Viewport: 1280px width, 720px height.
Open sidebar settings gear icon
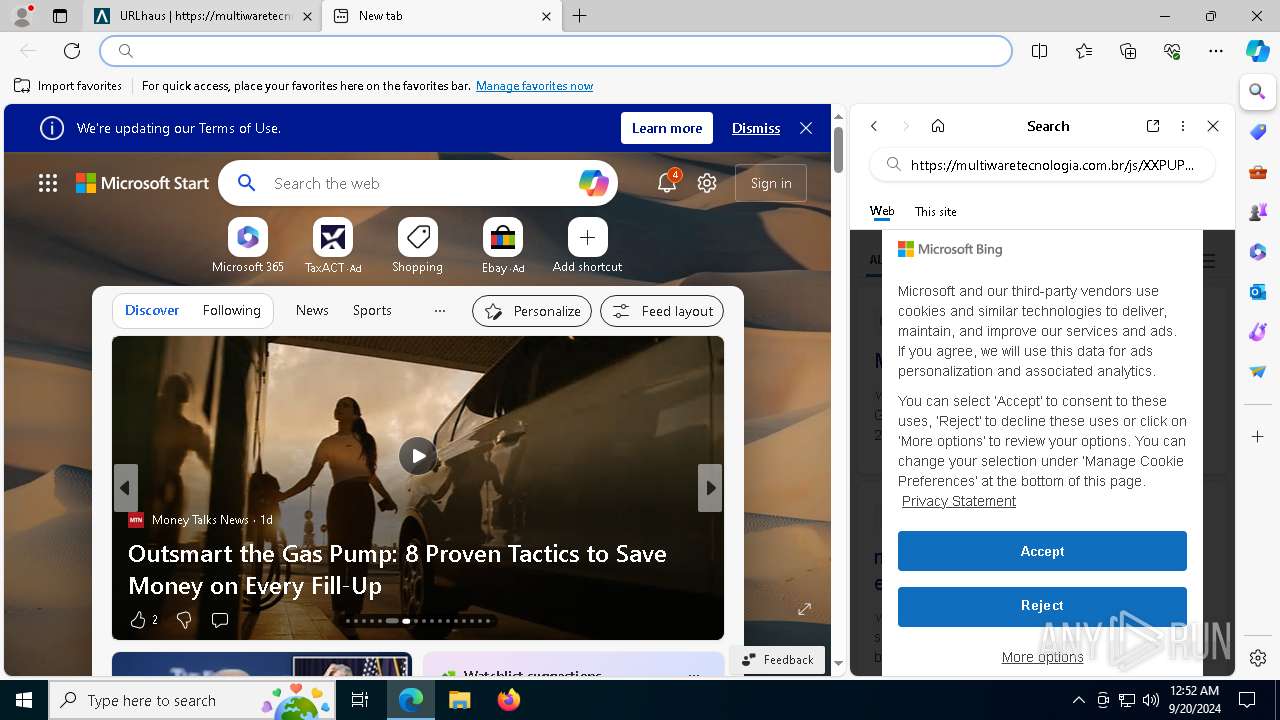click(1258, 658)
